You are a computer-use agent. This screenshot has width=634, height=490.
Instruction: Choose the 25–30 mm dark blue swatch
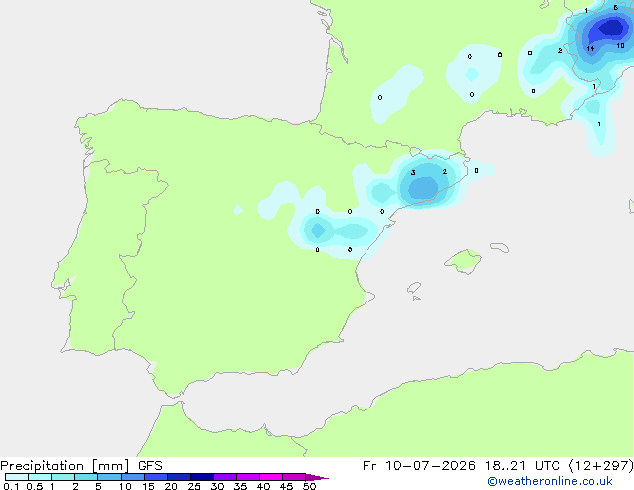click(202, 477)
